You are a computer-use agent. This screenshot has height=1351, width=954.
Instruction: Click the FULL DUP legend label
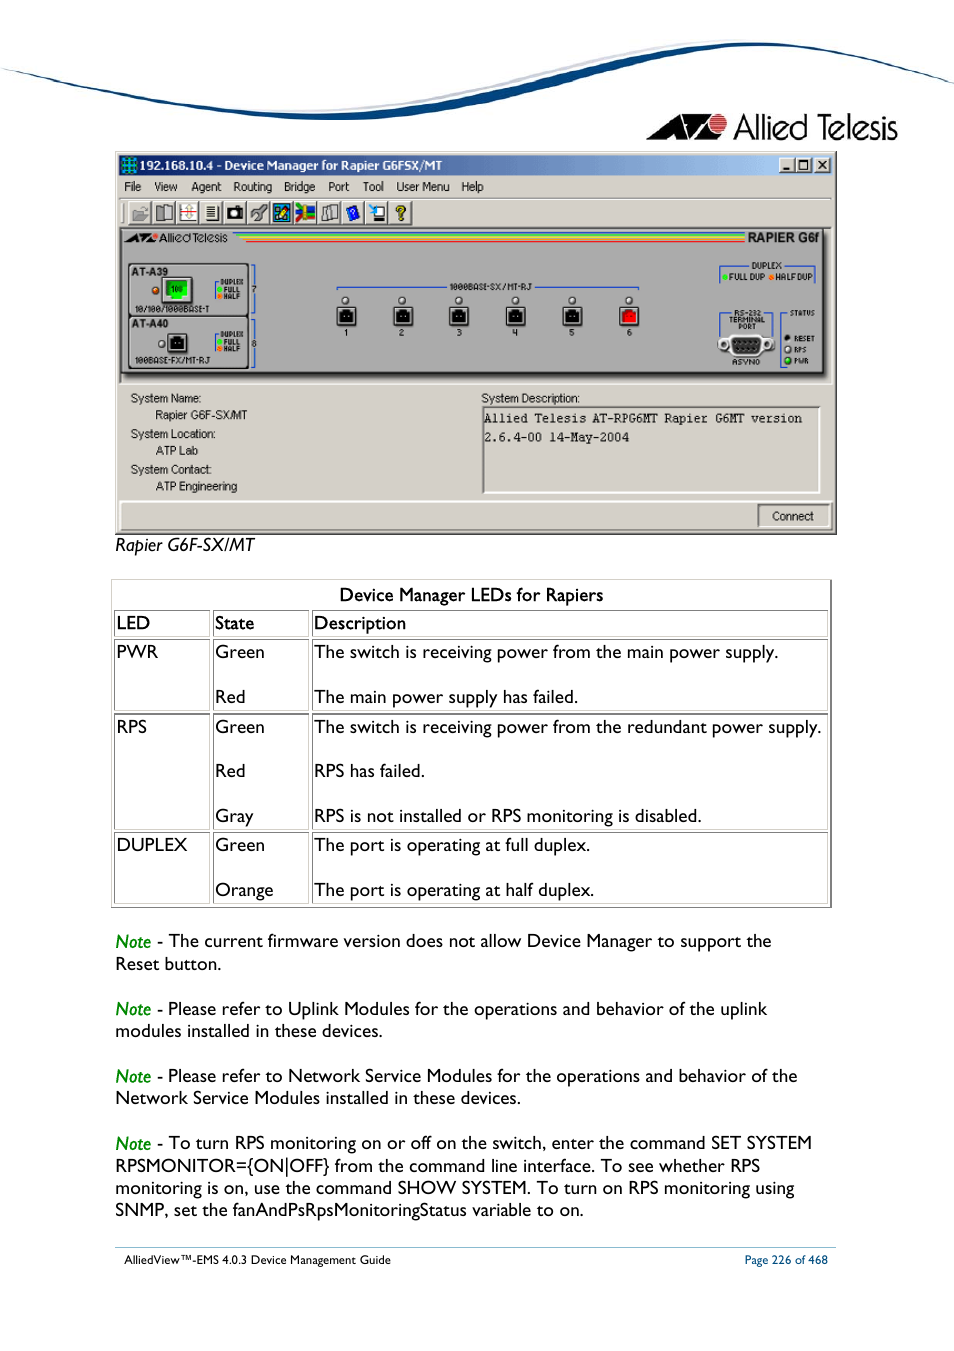[x=746, y=277]
